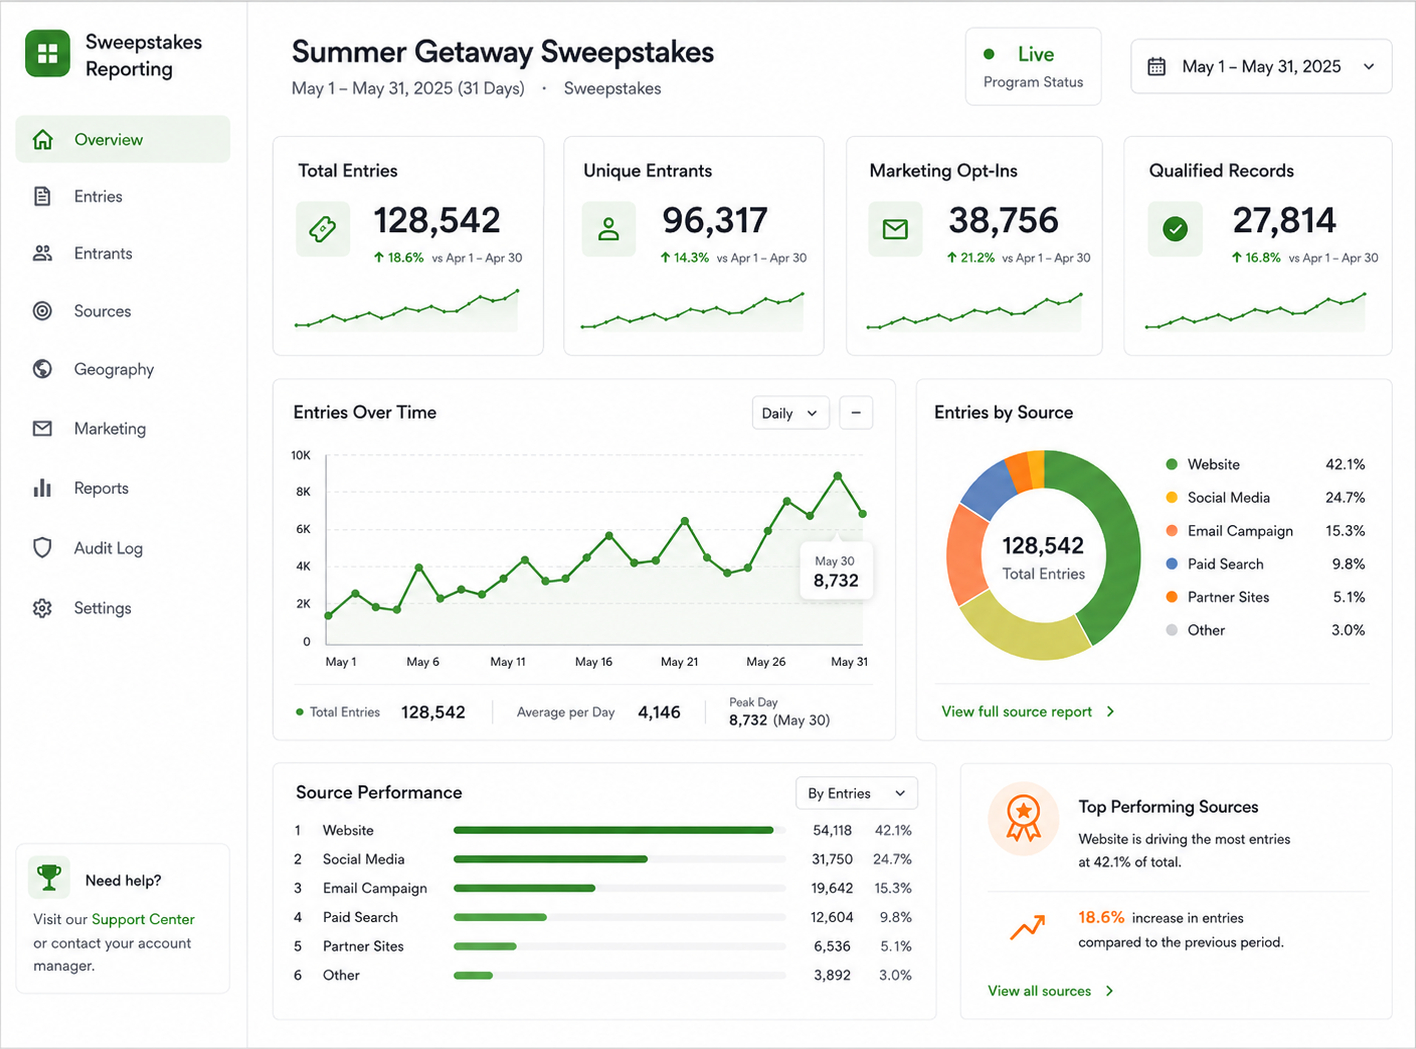Open the May 1 – May 31, 2025 date dropdown
1416x1049 pixels.
(x=1261, y=67)
